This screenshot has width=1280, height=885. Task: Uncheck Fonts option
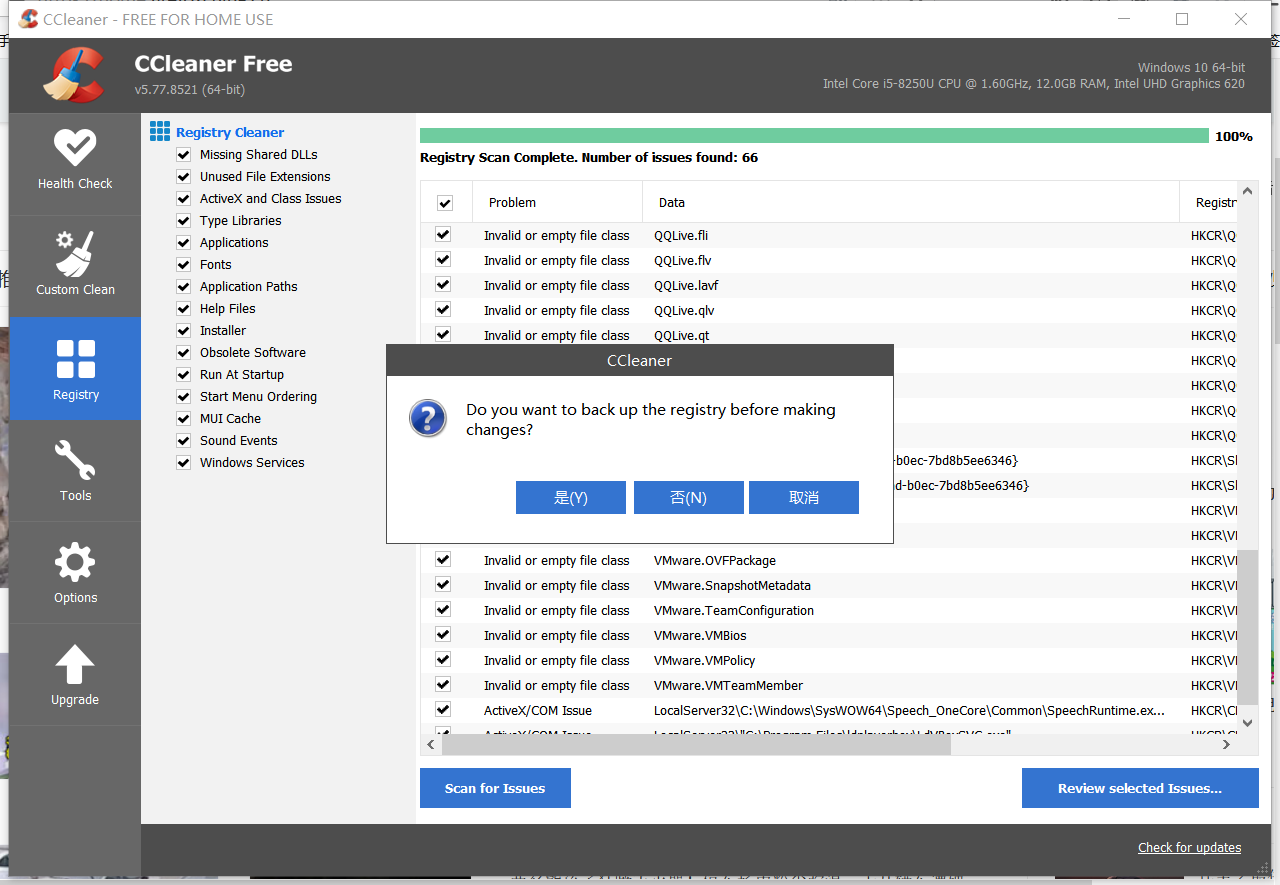click(183, 265)
